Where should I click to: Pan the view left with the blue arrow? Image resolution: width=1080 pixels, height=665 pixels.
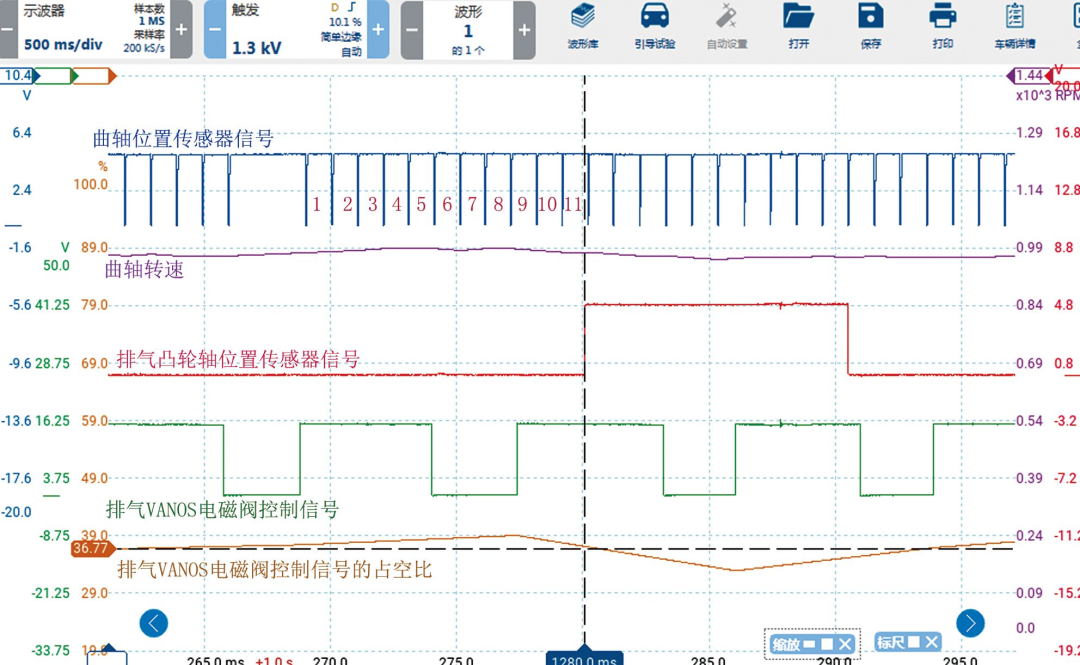click(x=154, y=623)
